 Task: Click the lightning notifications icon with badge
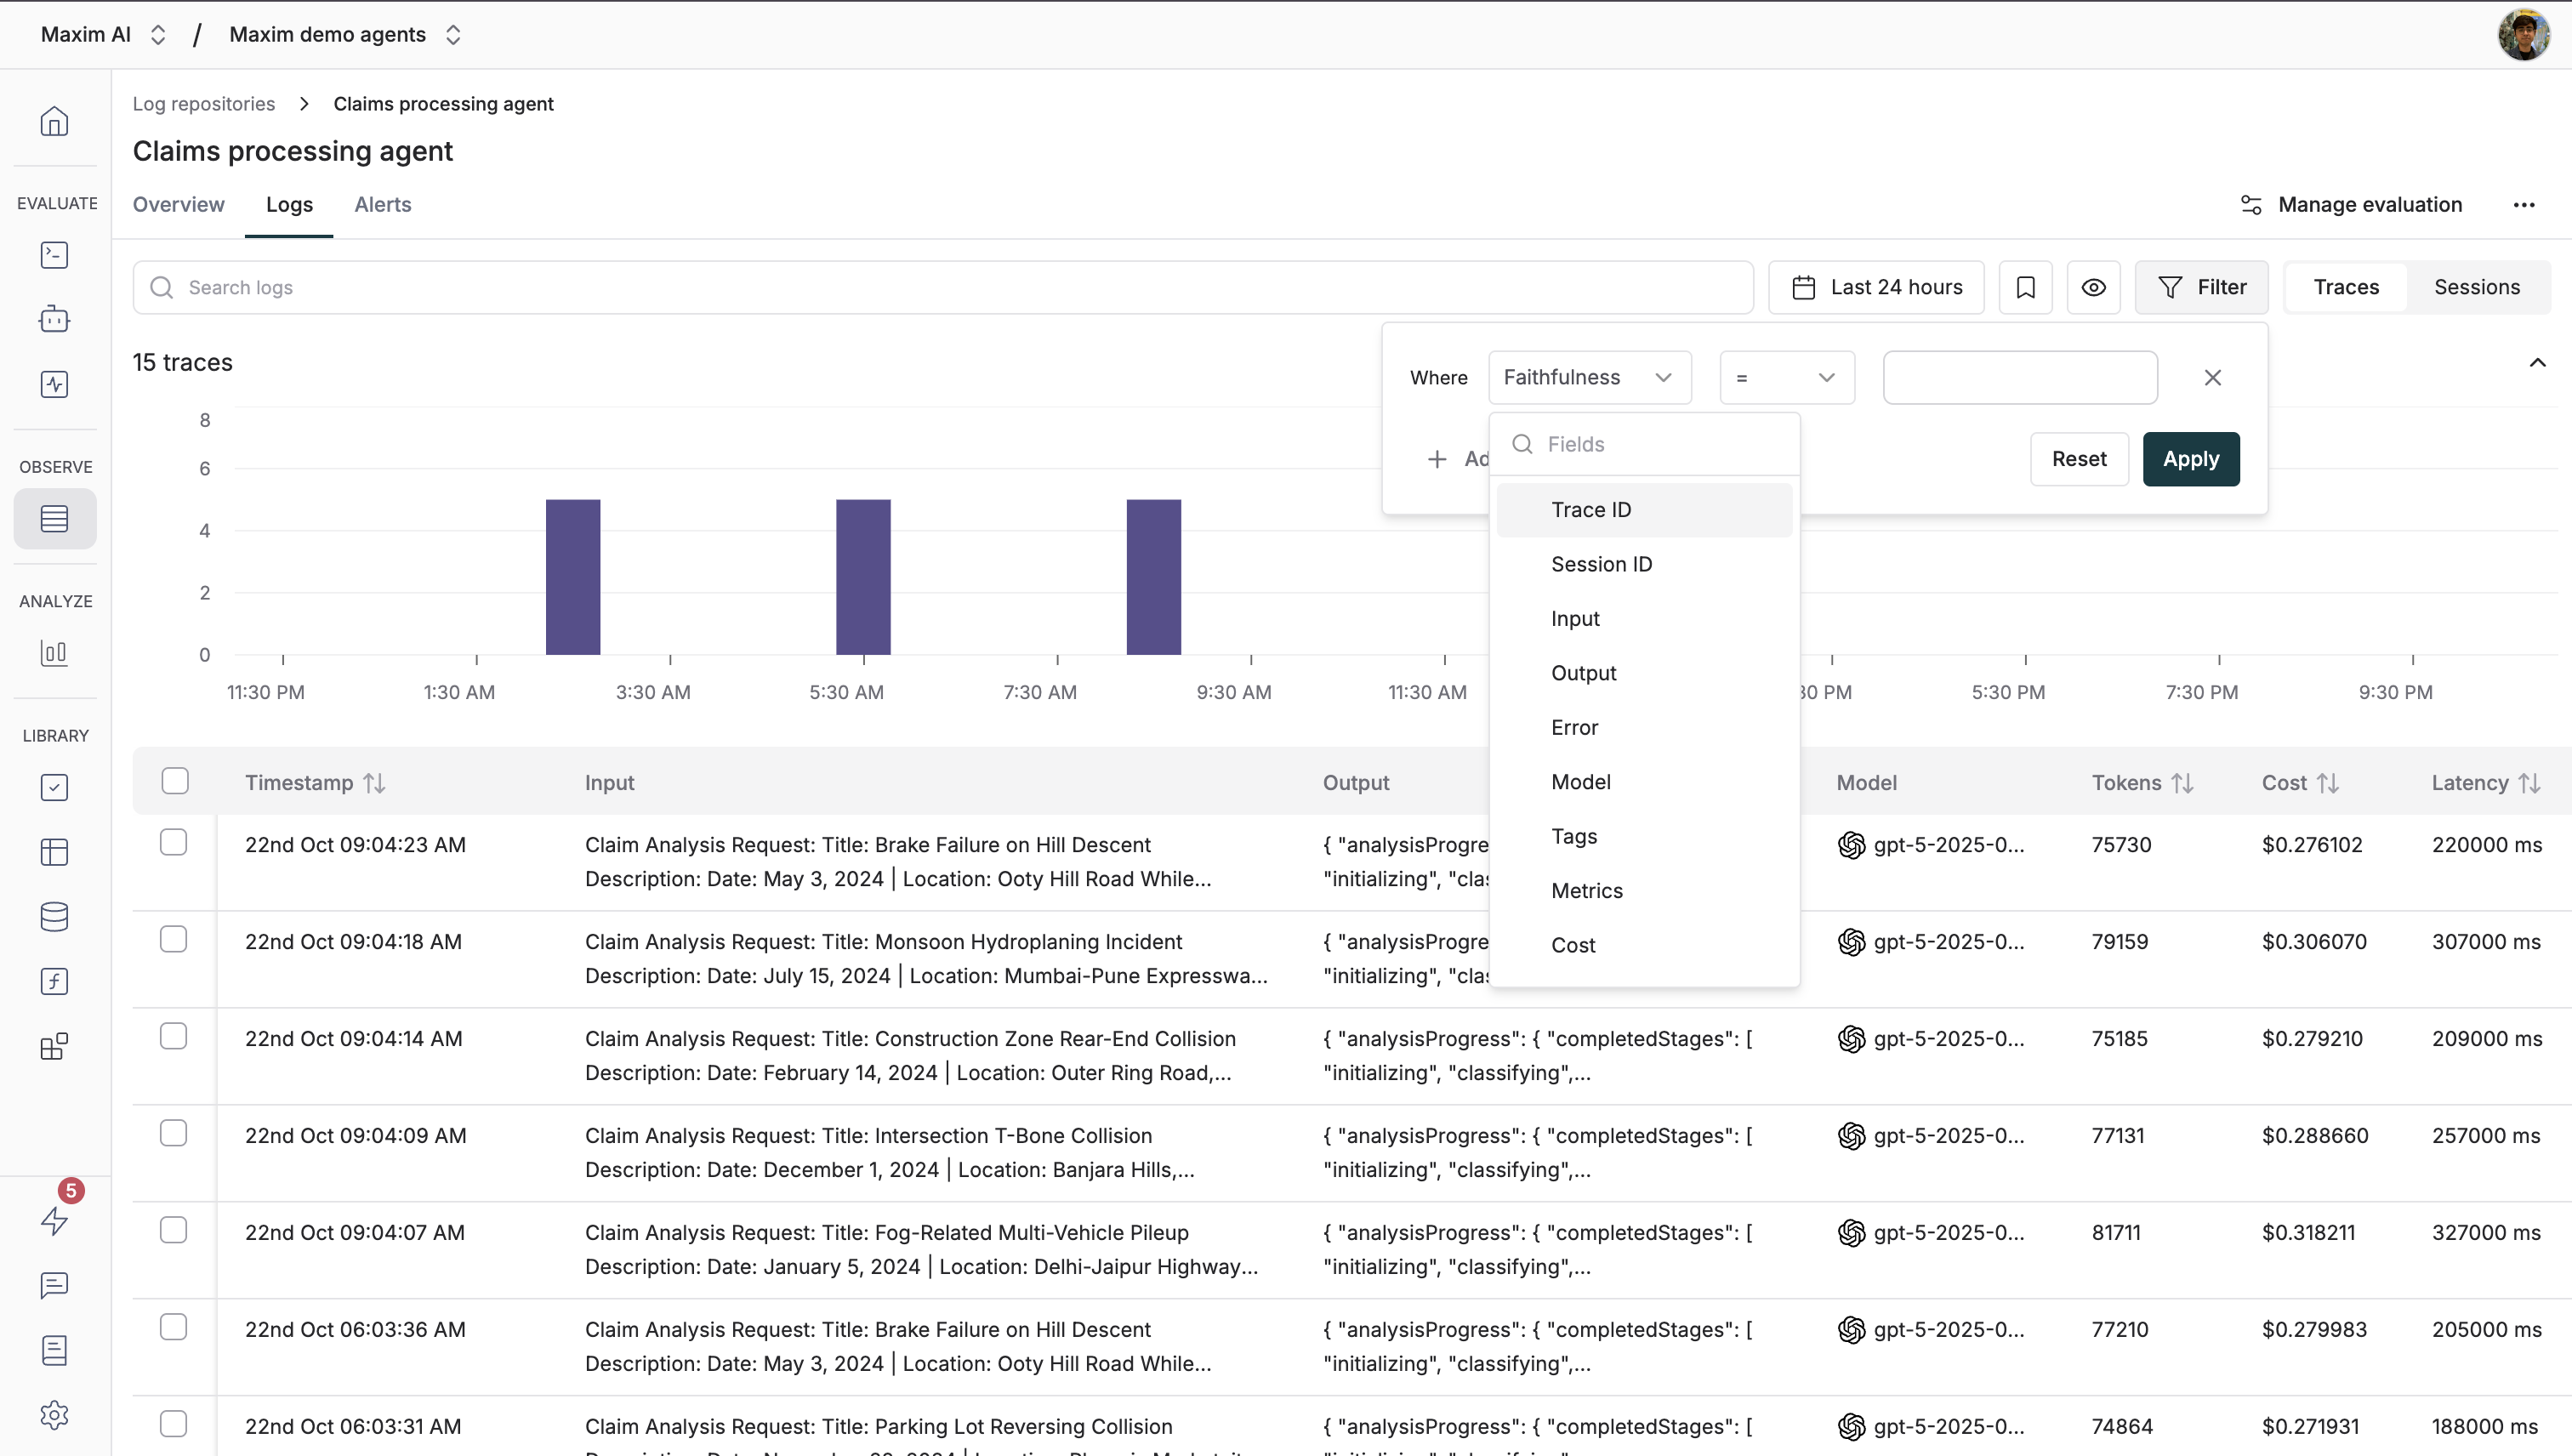tap(54, 1220)
